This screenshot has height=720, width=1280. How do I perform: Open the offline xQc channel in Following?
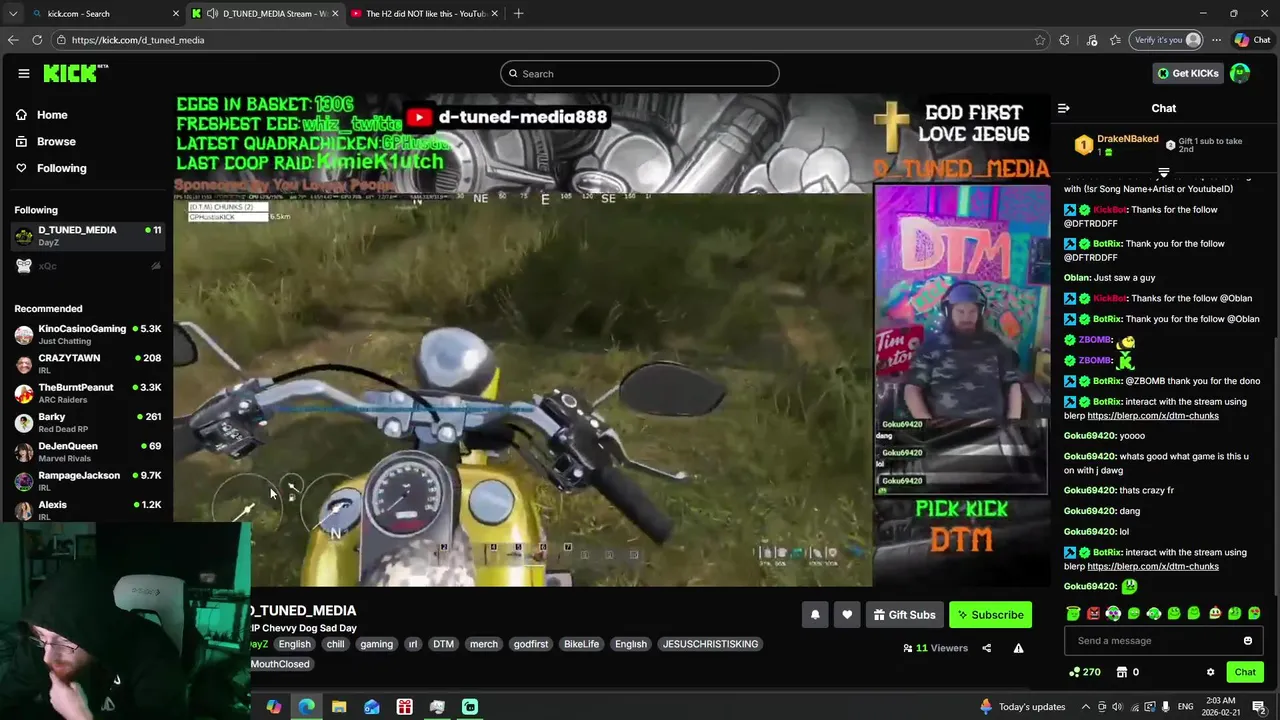coord(88,266)
